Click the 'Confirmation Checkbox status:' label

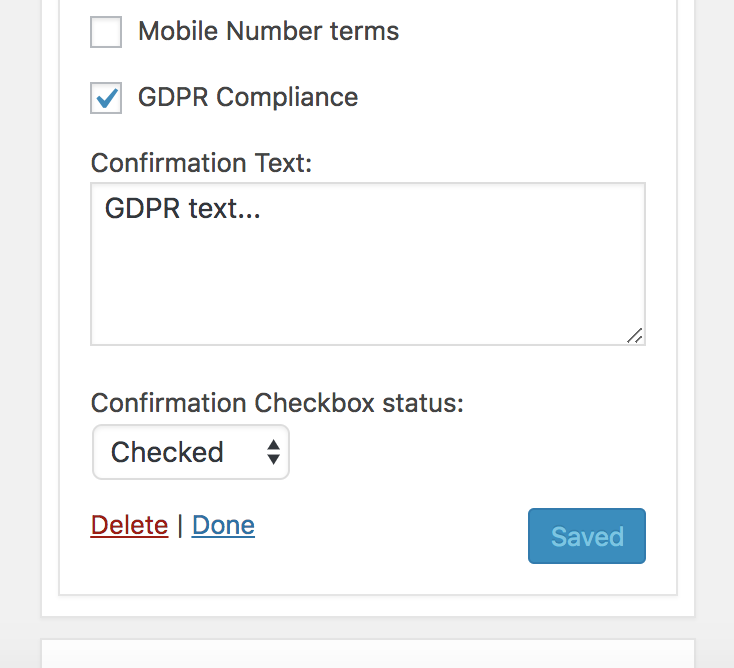277,403
